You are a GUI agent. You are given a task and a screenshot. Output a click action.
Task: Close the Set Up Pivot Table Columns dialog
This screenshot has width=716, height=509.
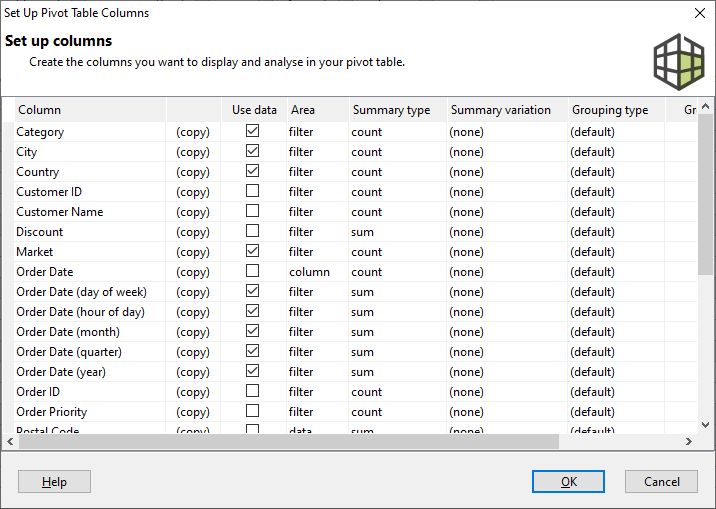pyautogui.click(x=699, y=13)
